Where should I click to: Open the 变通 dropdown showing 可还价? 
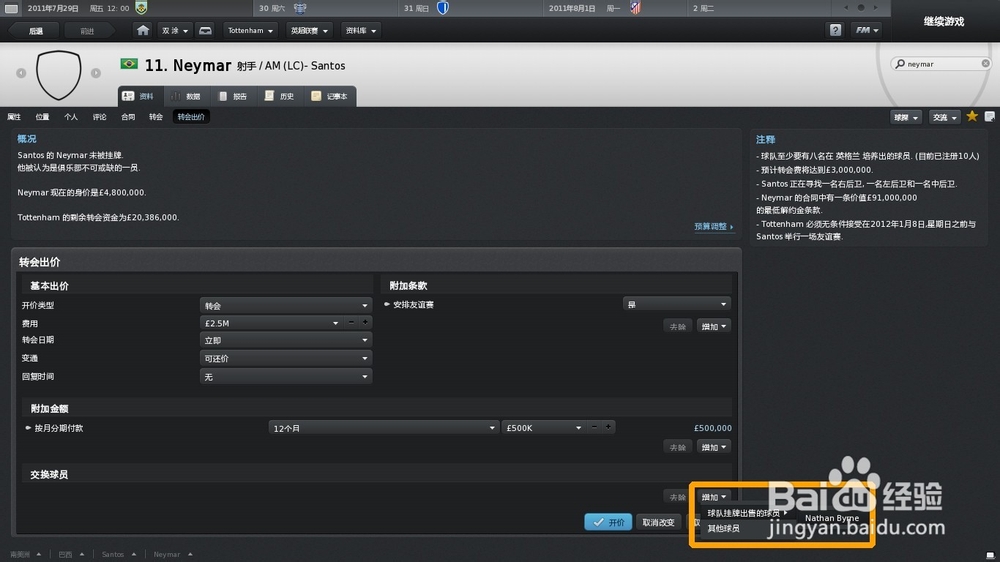point(286,359)
